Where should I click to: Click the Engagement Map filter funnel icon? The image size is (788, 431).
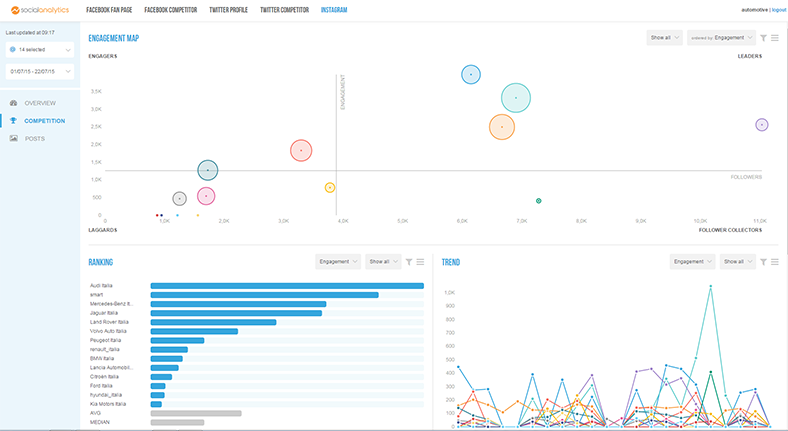coord(763,38)
